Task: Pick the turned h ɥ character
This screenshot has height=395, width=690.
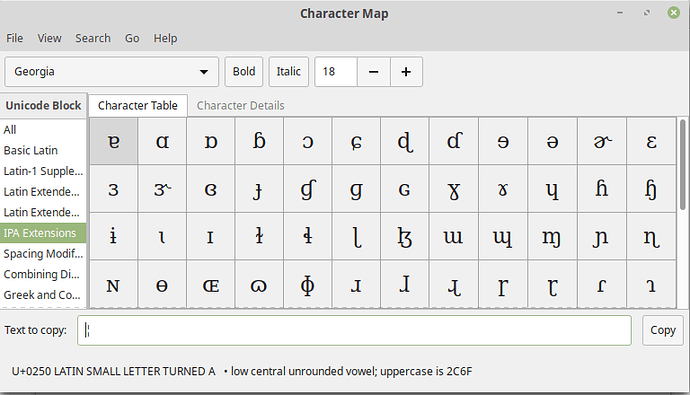Action: [x=552, y=190]
